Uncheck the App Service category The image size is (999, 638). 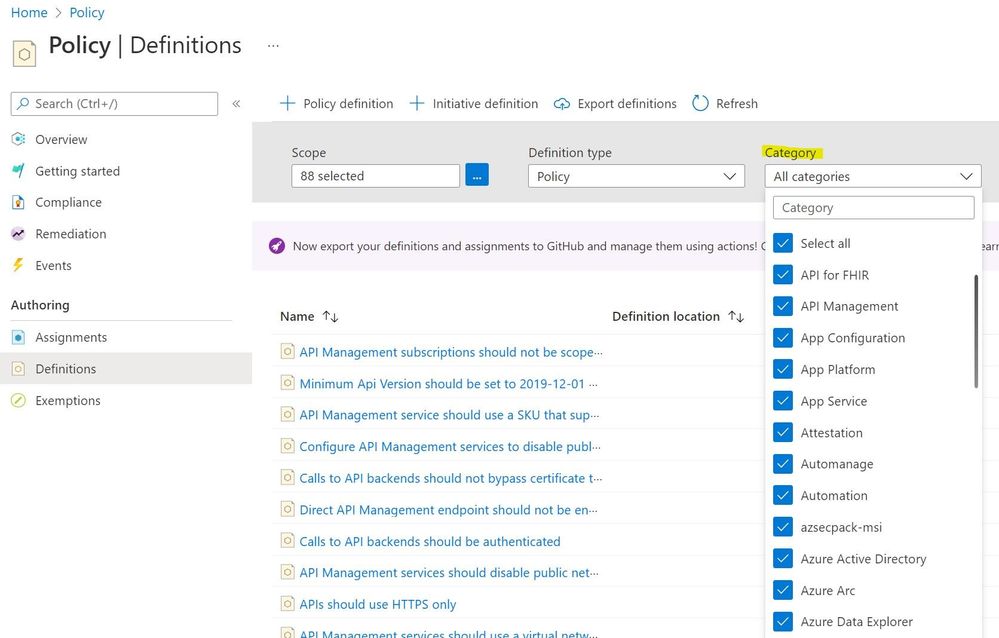pyautogui.click(x=783, y=401)
